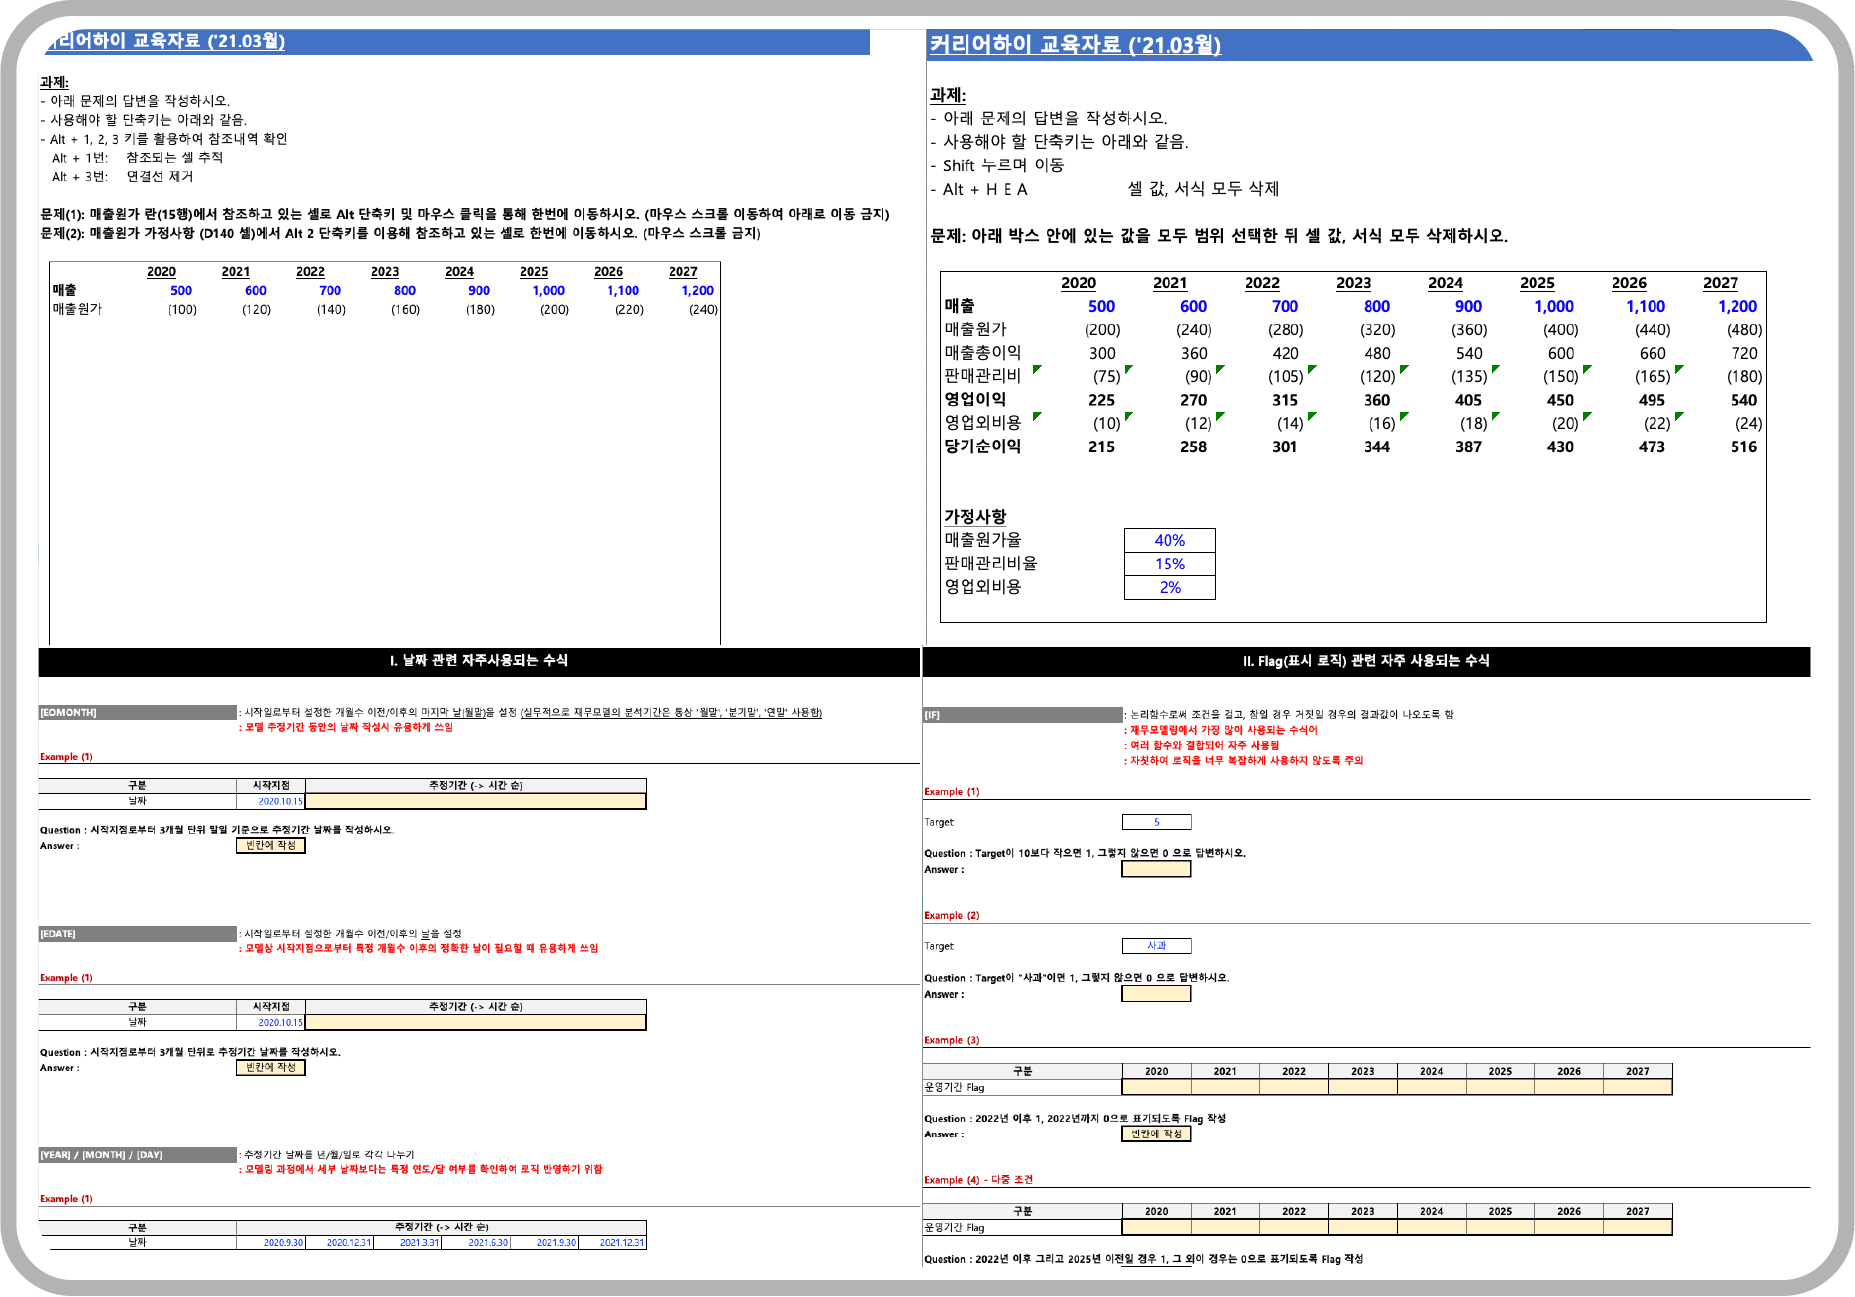This screenshot has width=1855, height=1297.
Task: Click the Example (4) - 다중 조건 heading
Action: 978,1180
